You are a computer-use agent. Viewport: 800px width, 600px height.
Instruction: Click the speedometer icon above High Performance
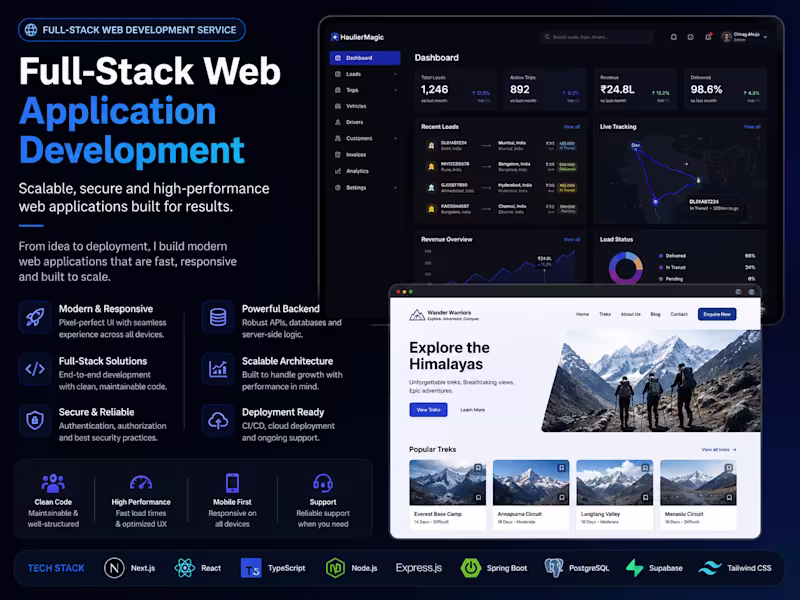click(141, 483)
